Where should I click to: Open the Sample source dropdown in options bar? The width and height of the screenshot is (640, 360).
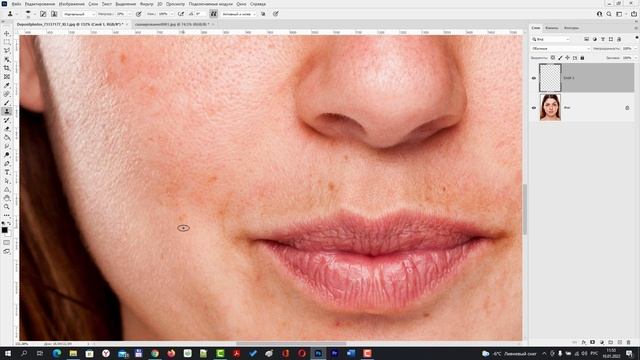[x=239, y=14]
